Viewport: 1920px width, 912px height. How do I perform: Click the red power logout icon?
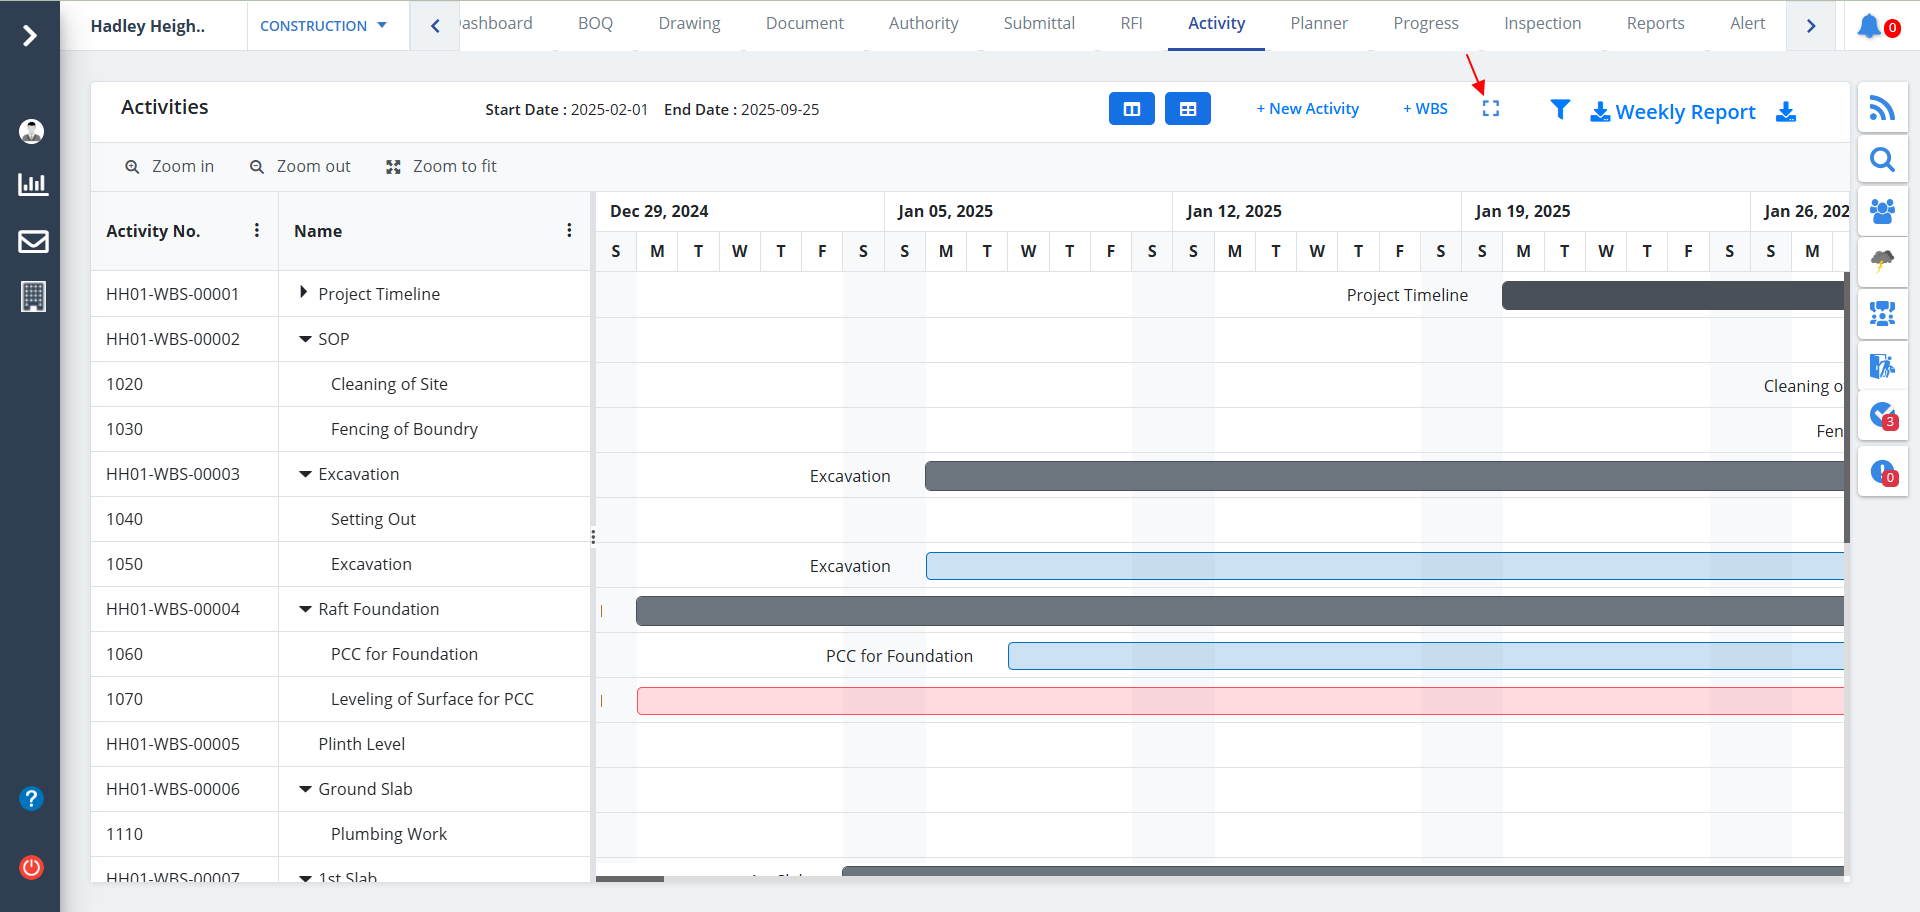click(31, 867)
